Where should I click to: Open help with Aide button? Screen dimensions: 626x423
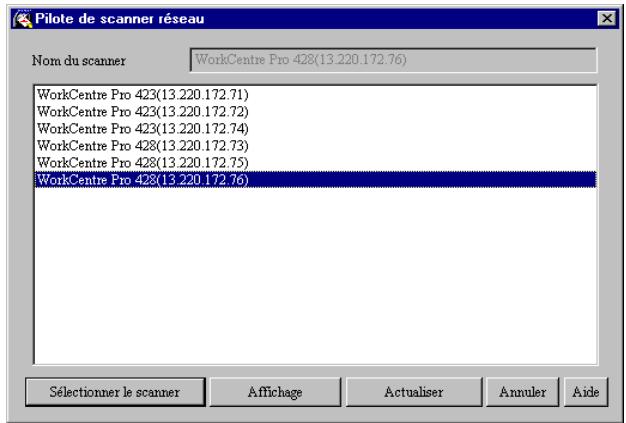586,392
